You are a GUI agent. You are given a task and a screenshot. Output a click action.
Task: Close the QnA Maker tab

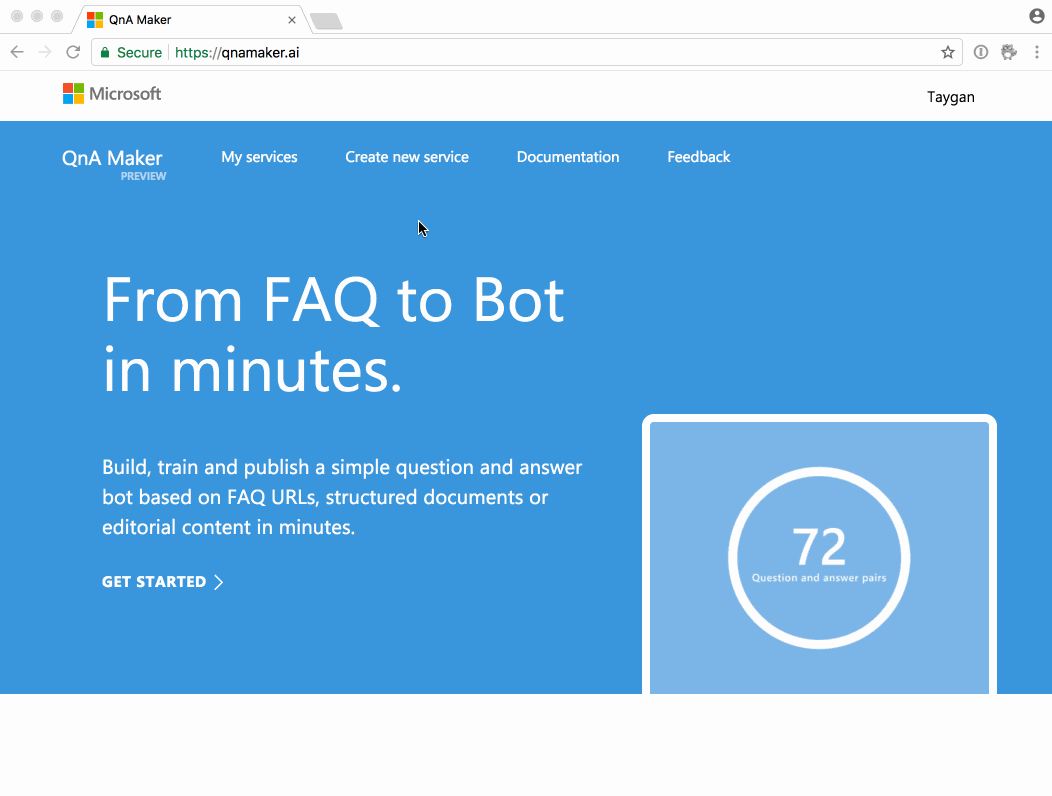point(292,20)
